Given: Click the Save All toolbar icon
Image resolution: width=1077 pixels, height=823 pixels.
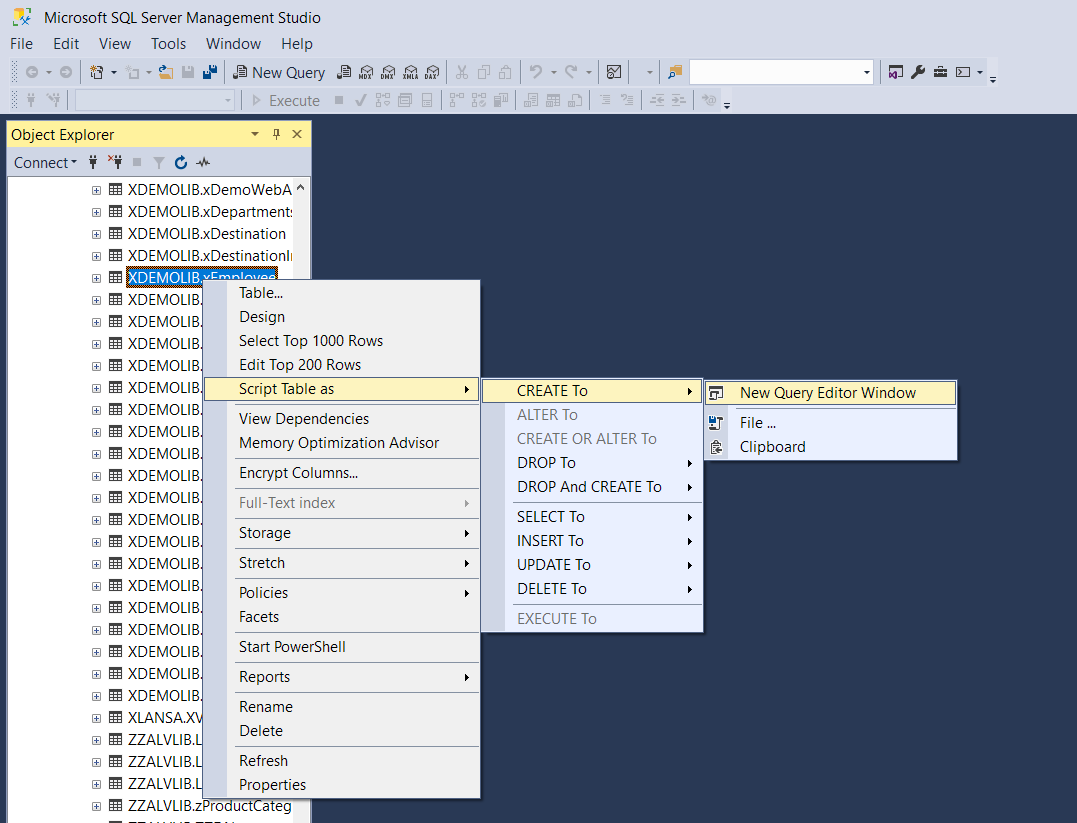Looking at the screenshot, I should (x=210, y=72).
